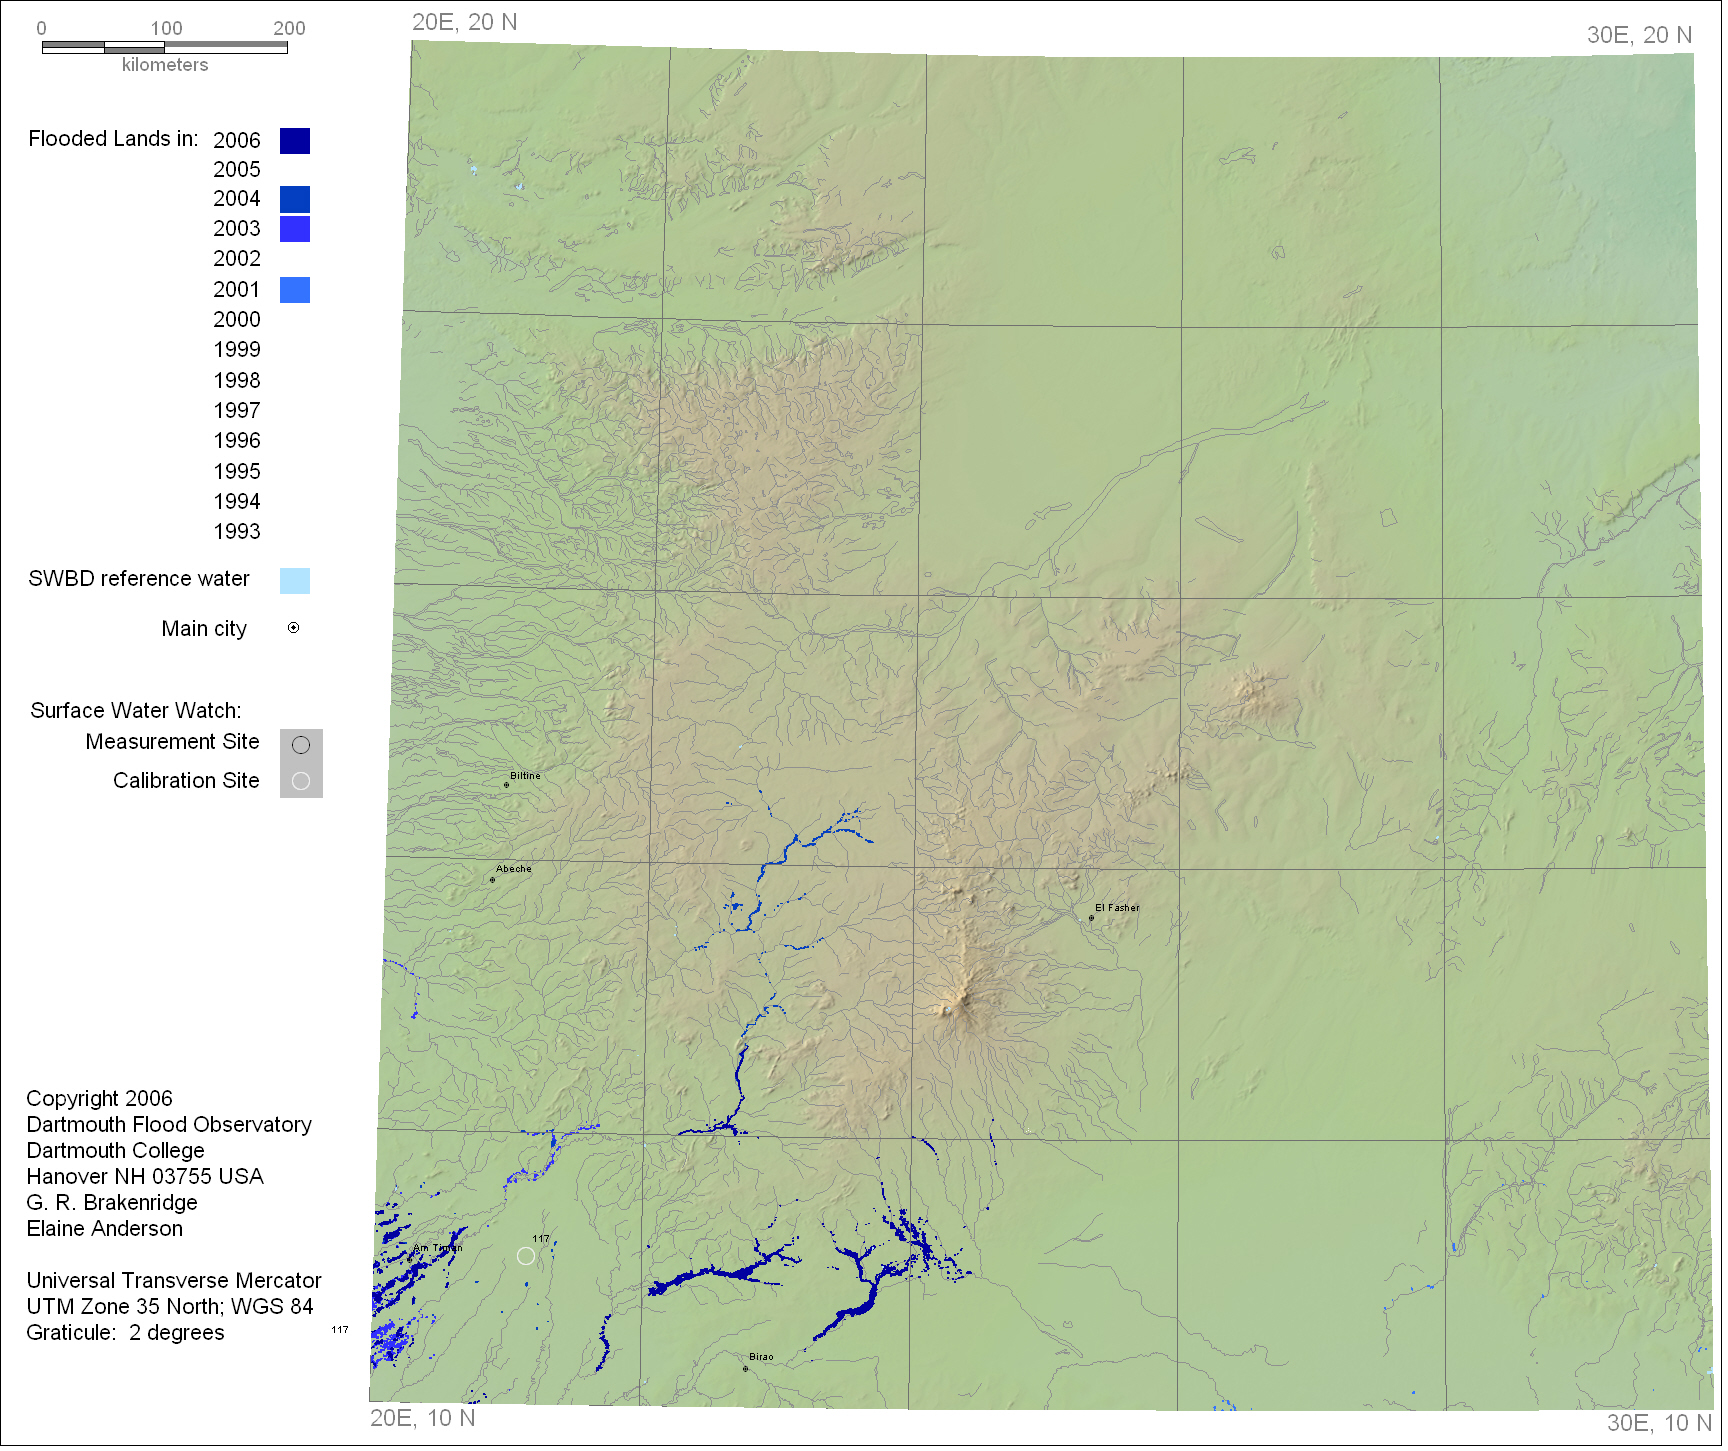Viewport: 1728px width, 1451px height.
Task: Select the Calibration Site legend icon
Action: [x=301, y=783]
